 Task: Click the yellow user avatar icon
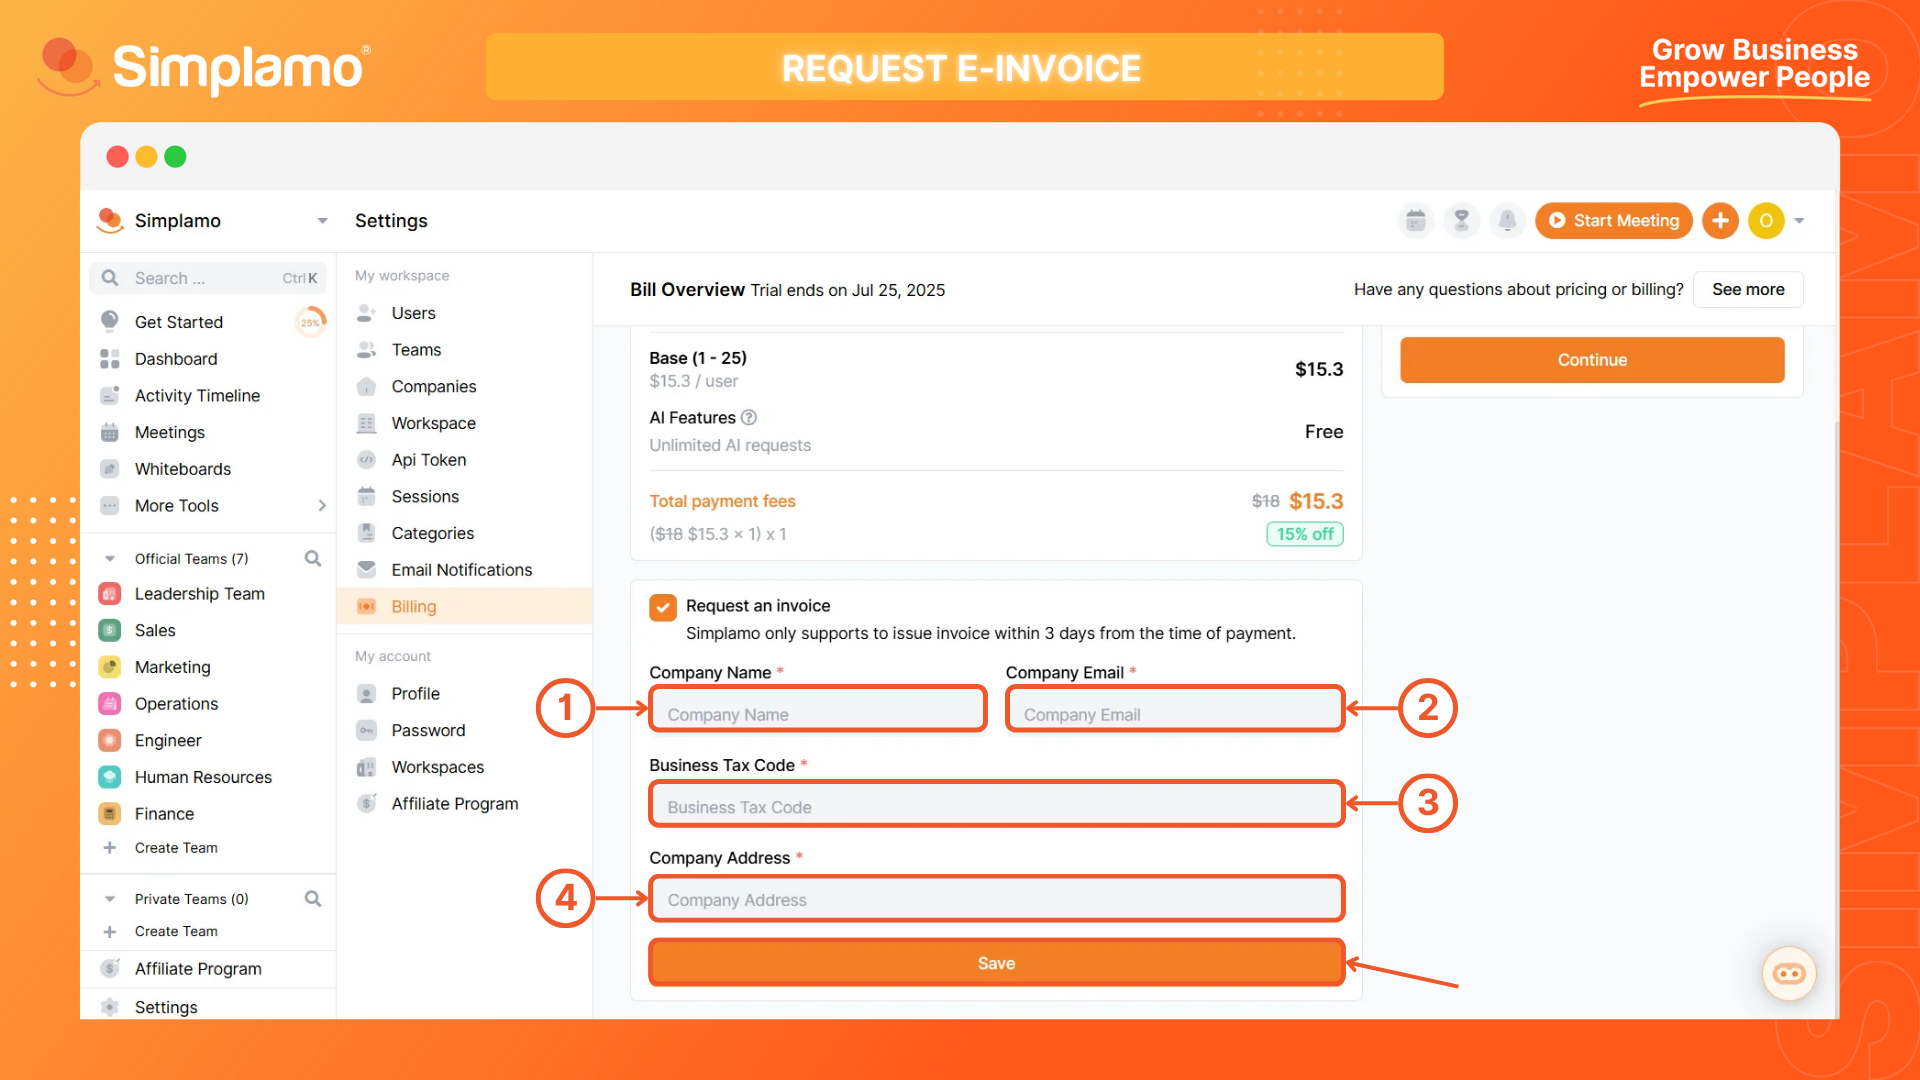1766,220
